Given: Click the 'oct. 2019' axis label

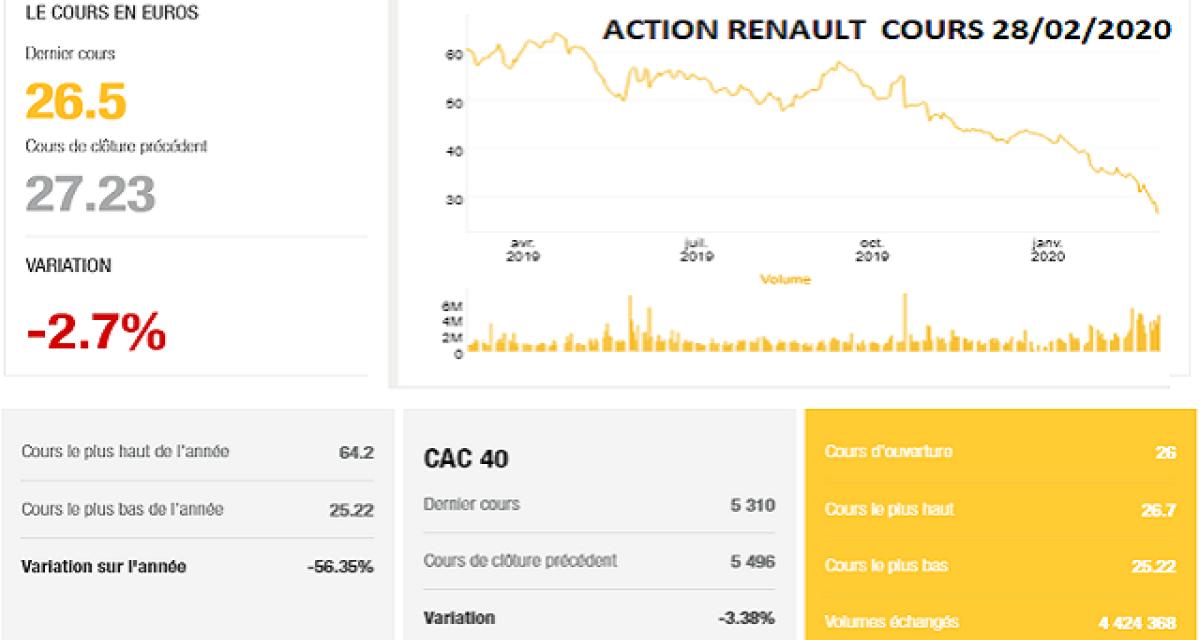Looking at the screenshot, I should click(x=872, y=250).
